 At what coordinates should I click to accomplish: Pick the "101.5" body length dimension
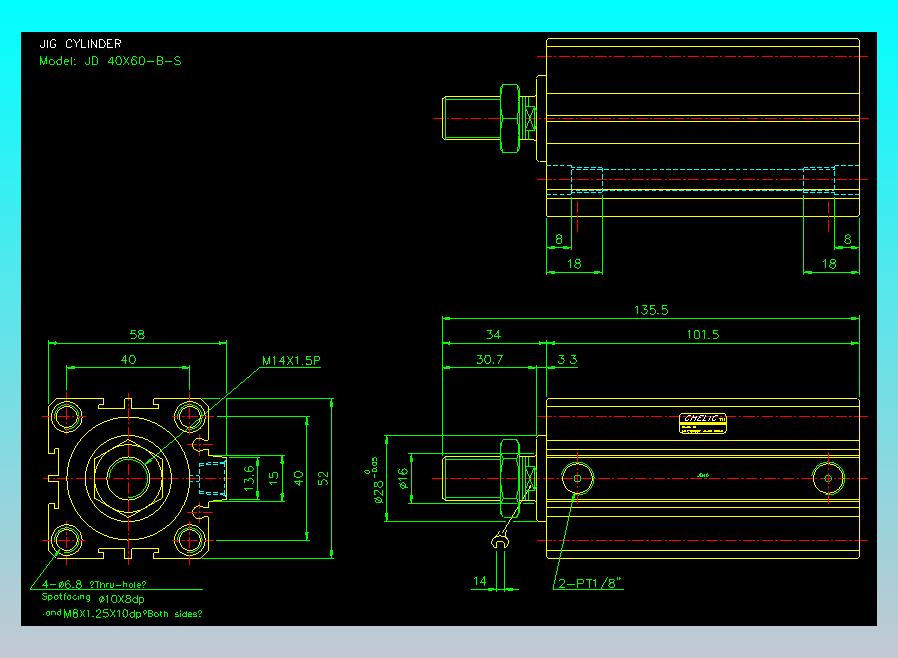703,334
